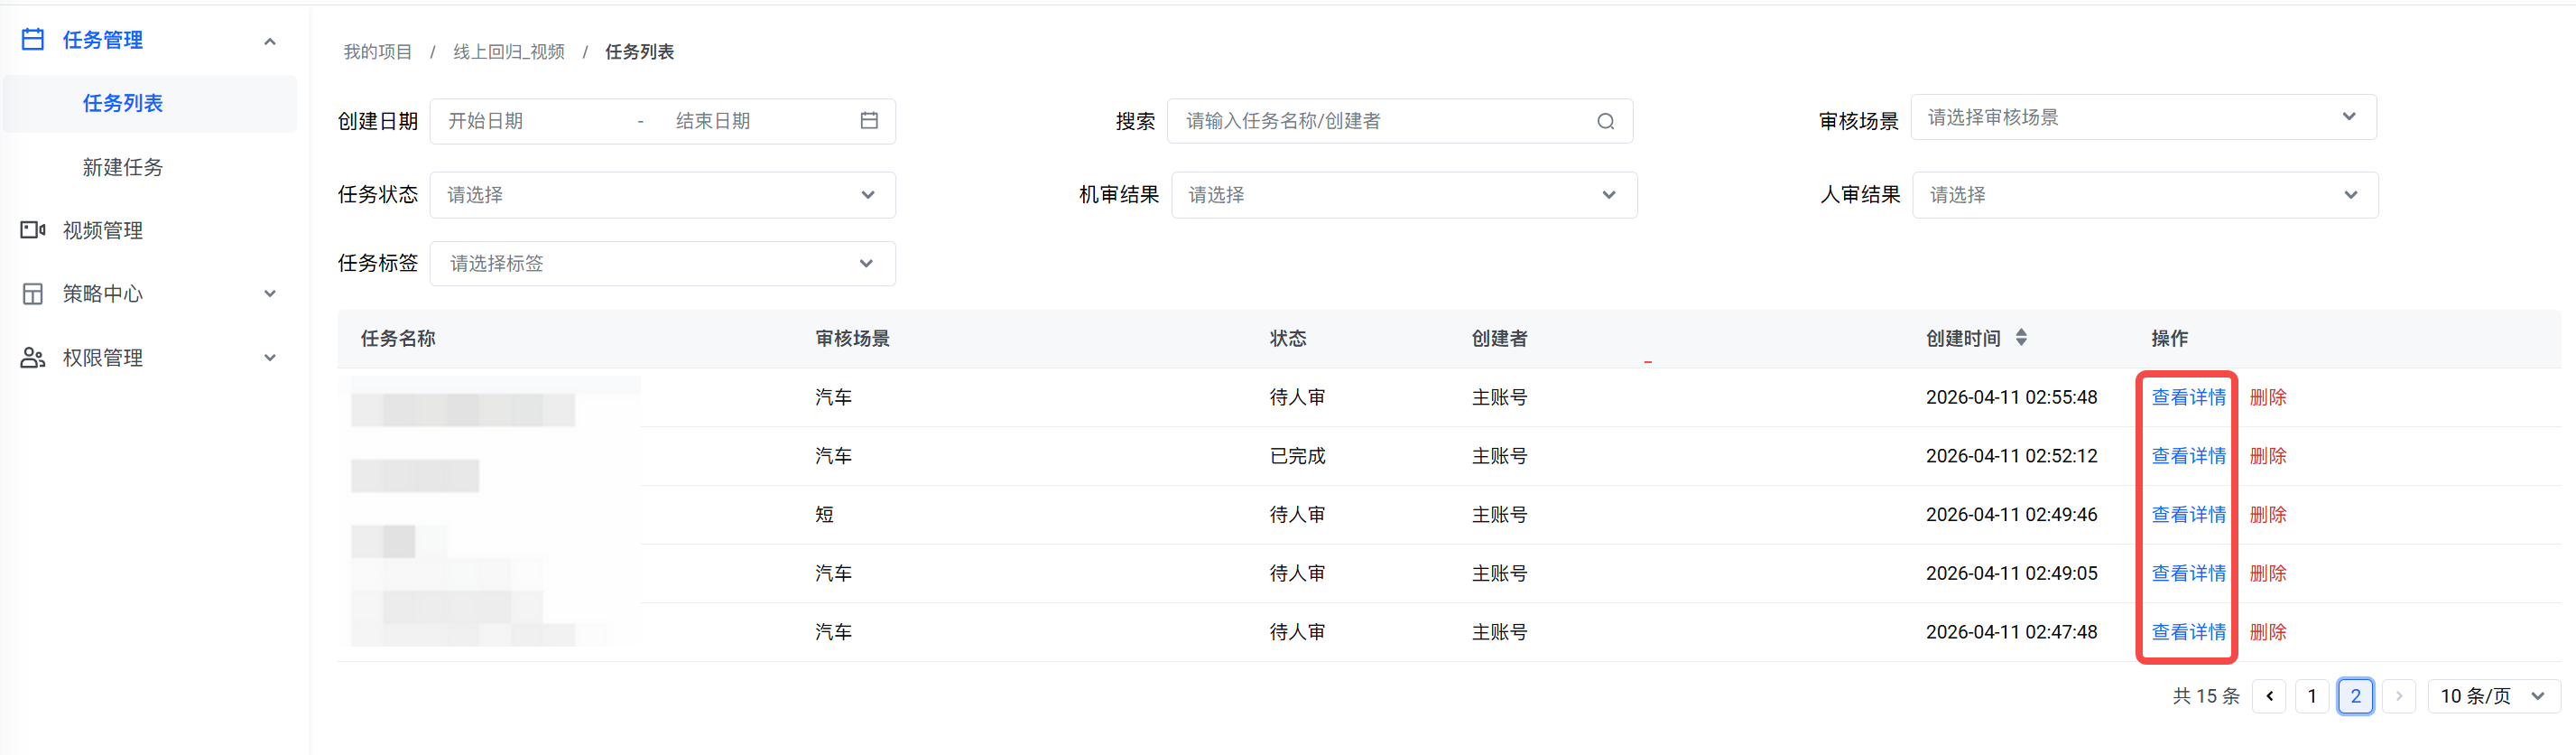Open 权限管理 menu item
The image size is (2576, 755).
(x=103, y=358)
